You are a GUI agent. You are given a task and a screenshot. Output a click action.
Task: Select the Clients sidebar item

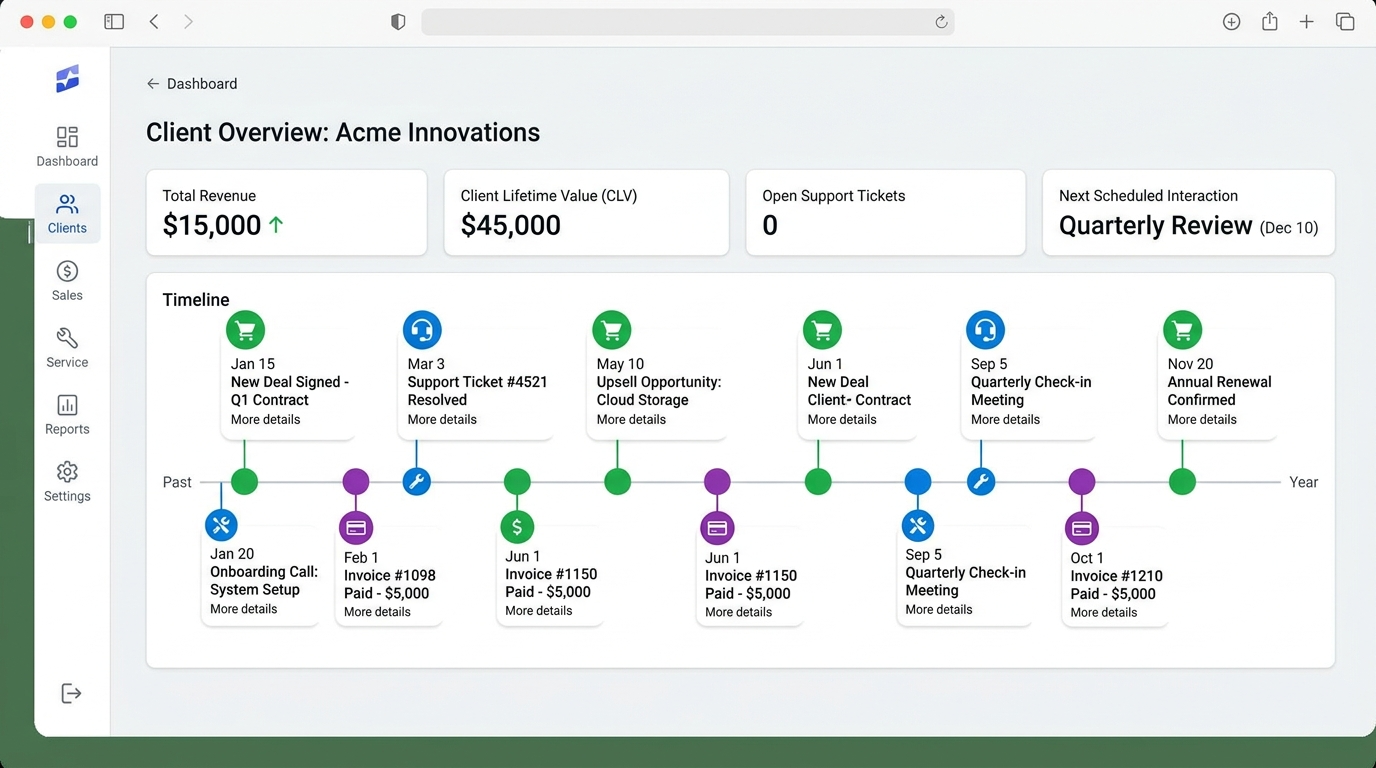click(x=67, y=213)
